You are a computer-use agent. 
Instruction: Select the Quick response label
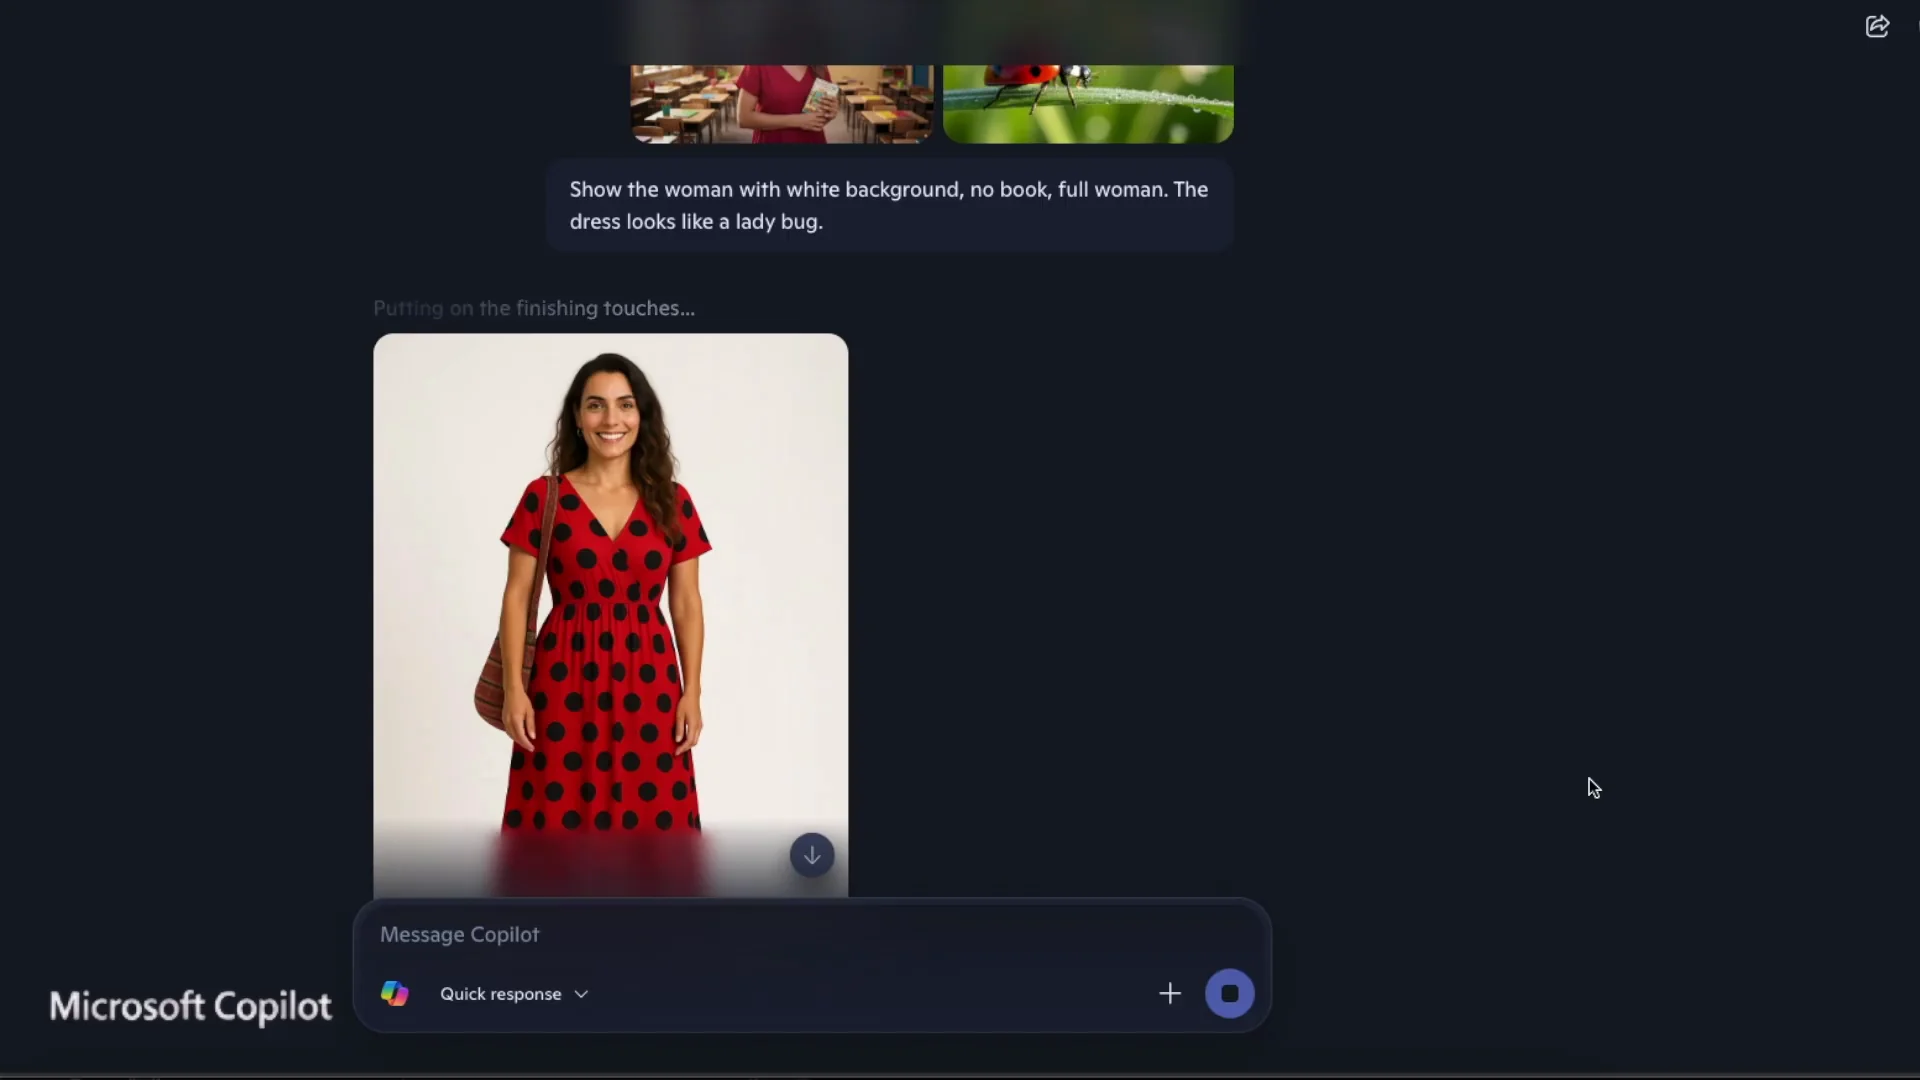pyautogui.click(x=500, y=993)
